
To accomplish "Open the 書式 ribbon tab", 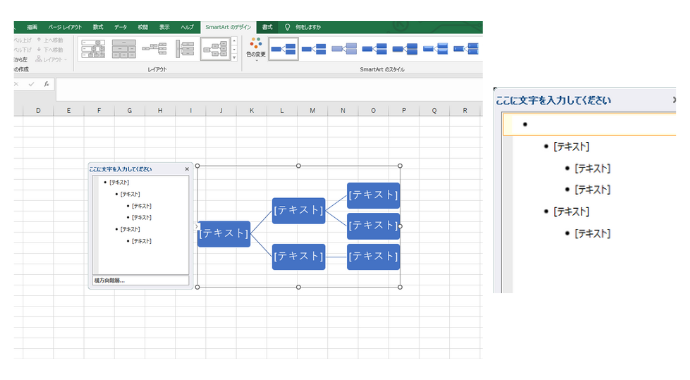I will point(267,27).
